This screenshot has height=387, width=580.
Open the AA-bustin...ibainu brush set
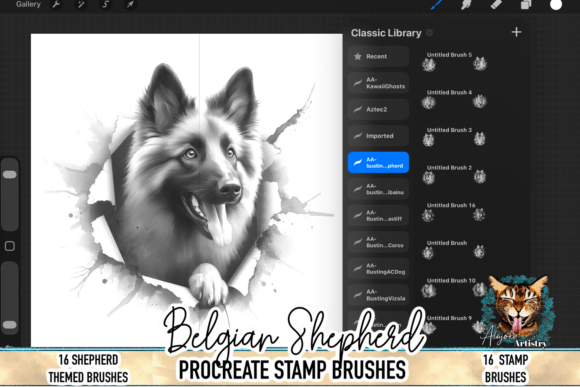(378, 189)
